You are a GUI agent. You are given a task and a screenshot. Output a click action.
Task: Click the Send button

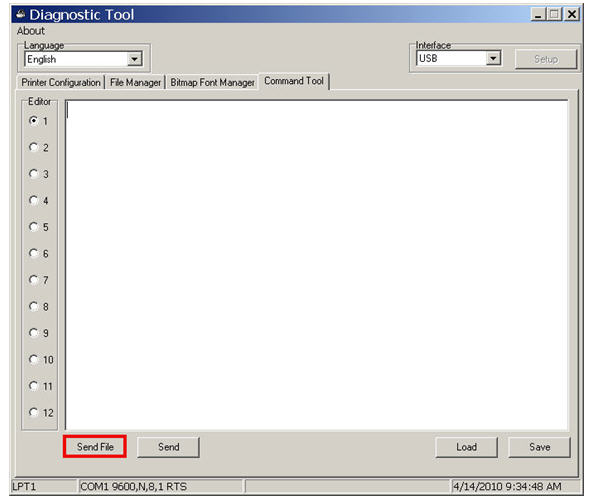(x=168, y=447)
